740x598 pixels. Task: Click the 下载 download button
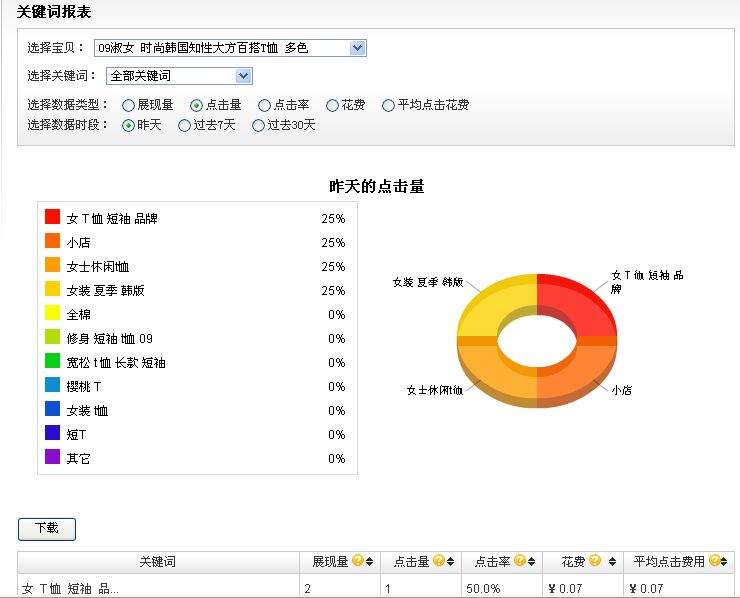pos(47,528)
